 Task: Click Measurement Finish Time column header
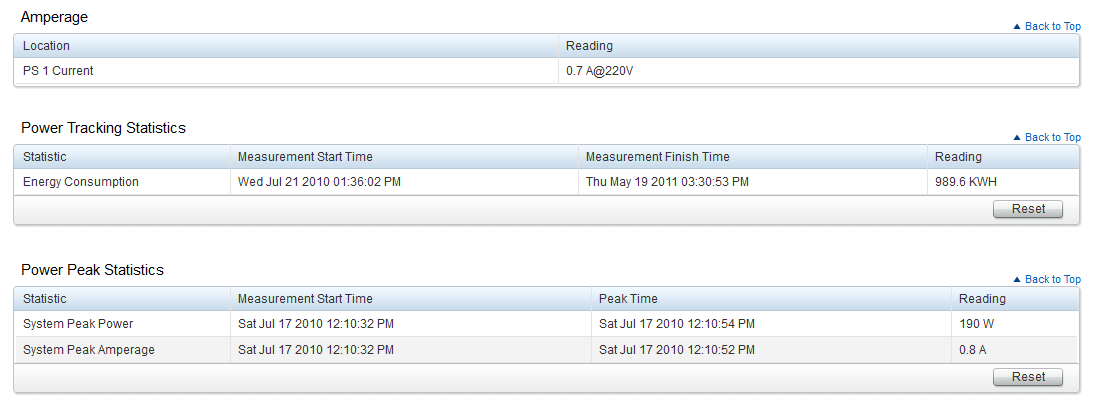(x=657, y=157)
